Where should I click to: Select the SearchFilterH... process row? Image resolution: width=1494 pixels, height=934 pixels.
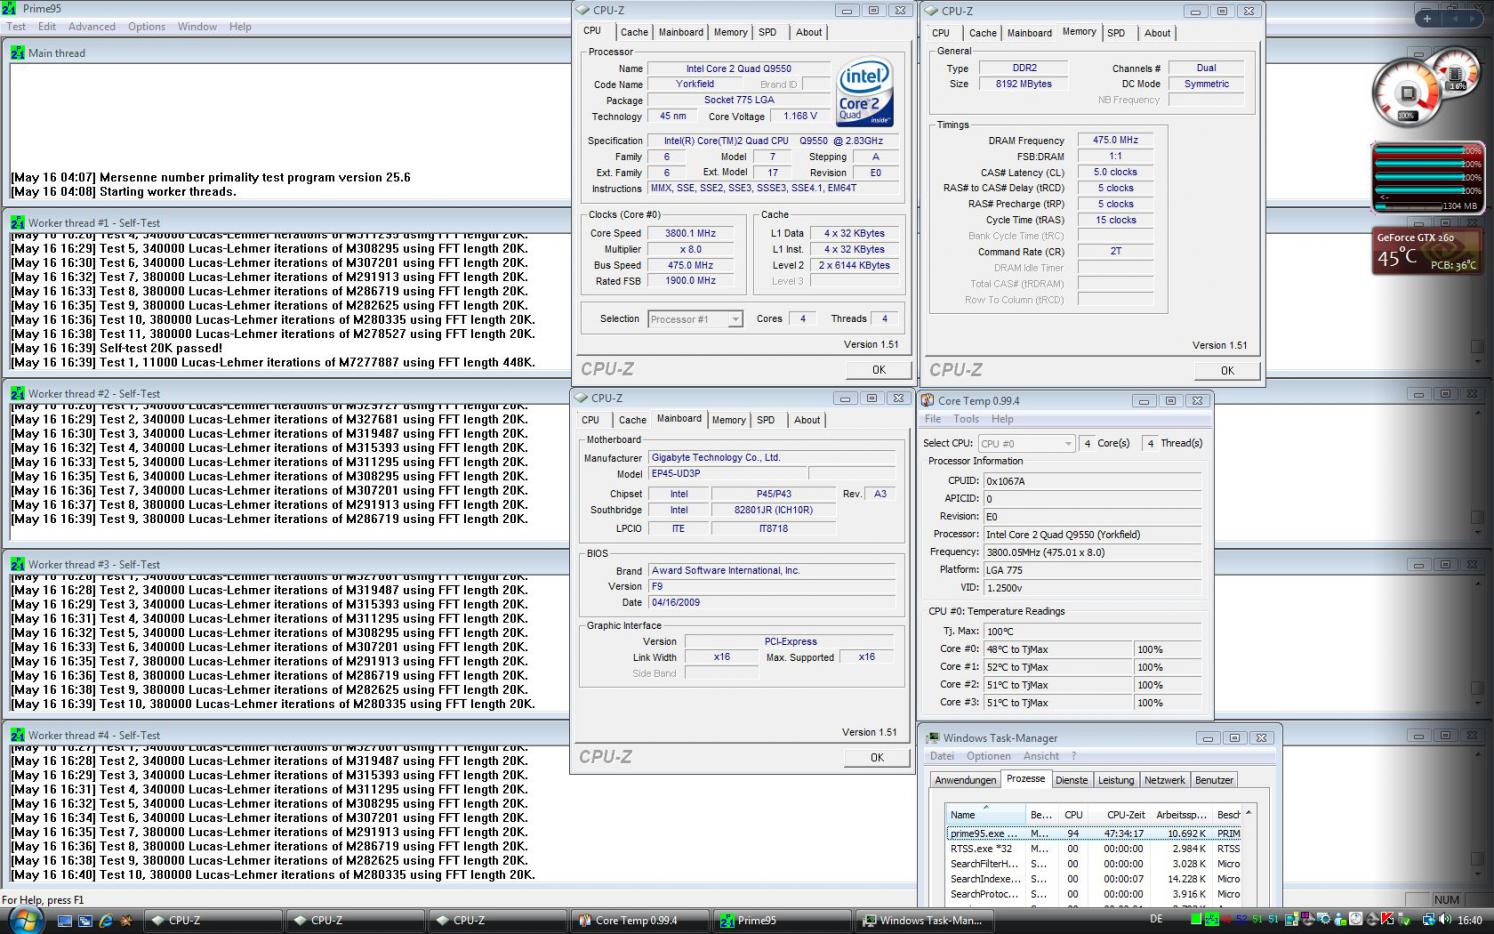coord(1094,864)
